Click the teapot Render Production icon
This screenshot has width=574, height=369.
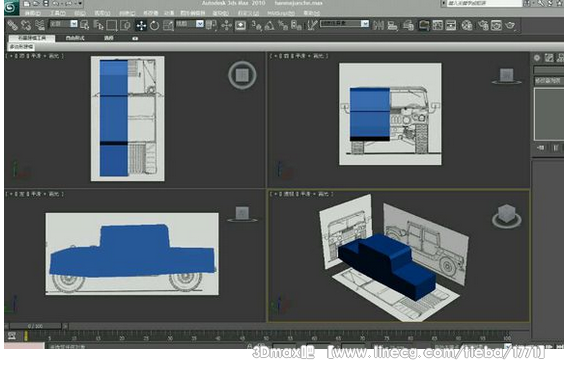point(510,25)
